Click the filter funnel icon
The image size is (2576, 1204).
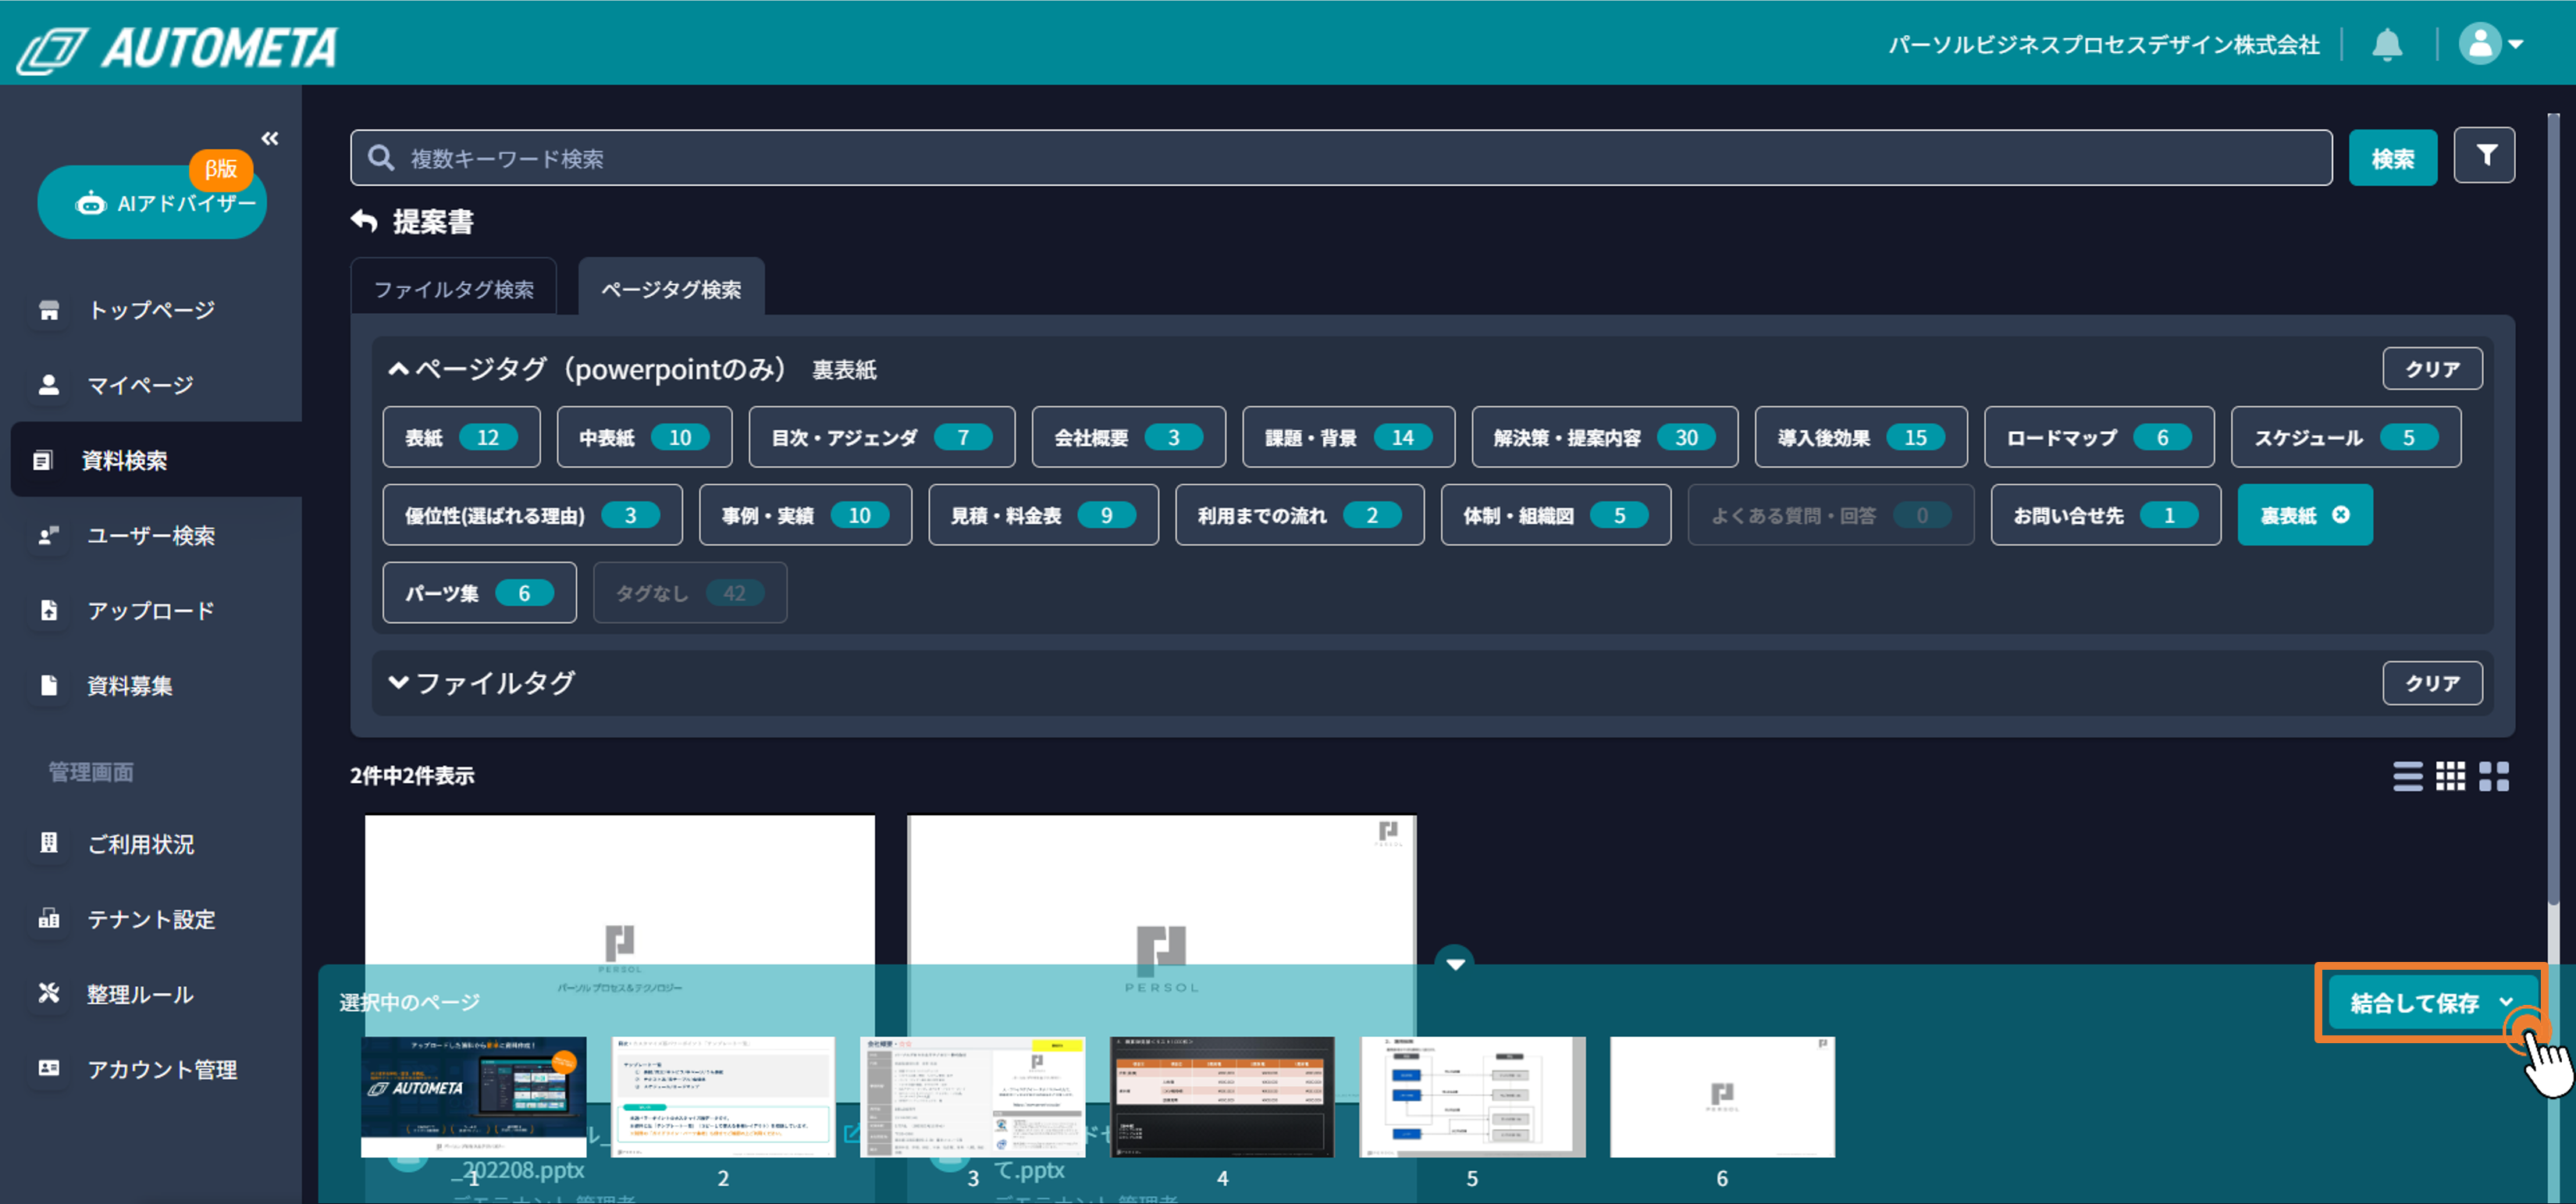[x=2484, y=156]
